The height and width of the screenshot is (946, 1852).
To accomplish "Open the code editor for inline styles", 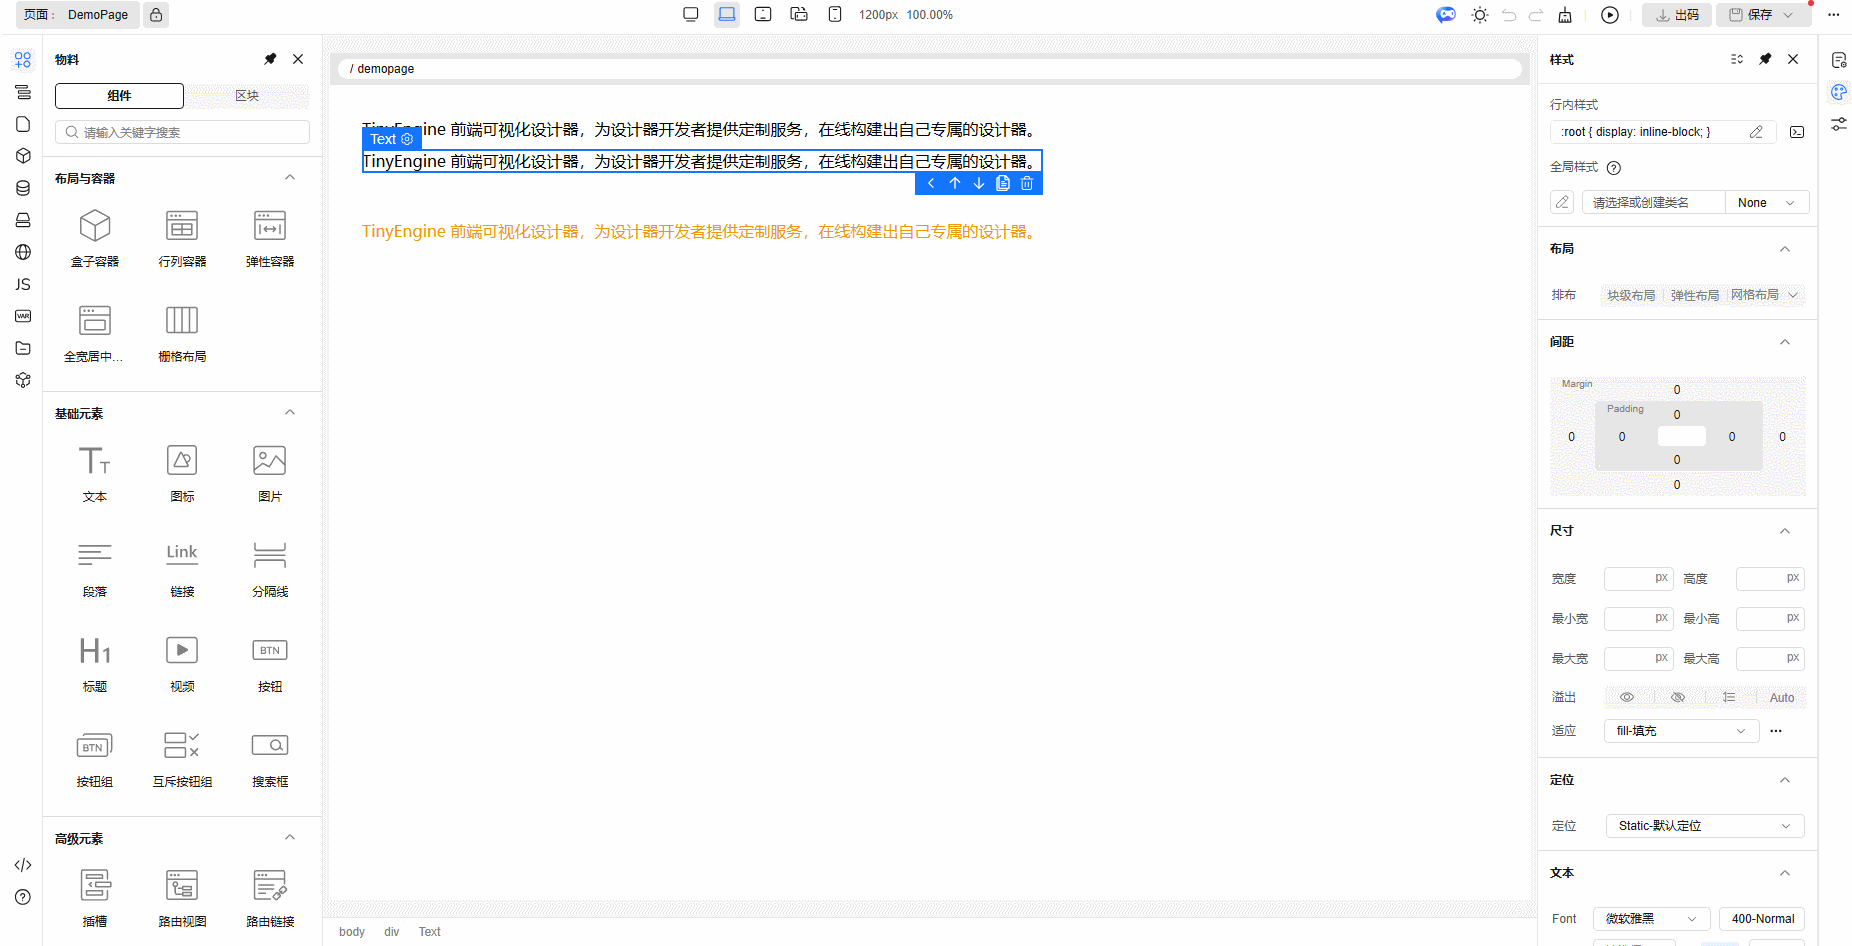I will click(1797, 132).
